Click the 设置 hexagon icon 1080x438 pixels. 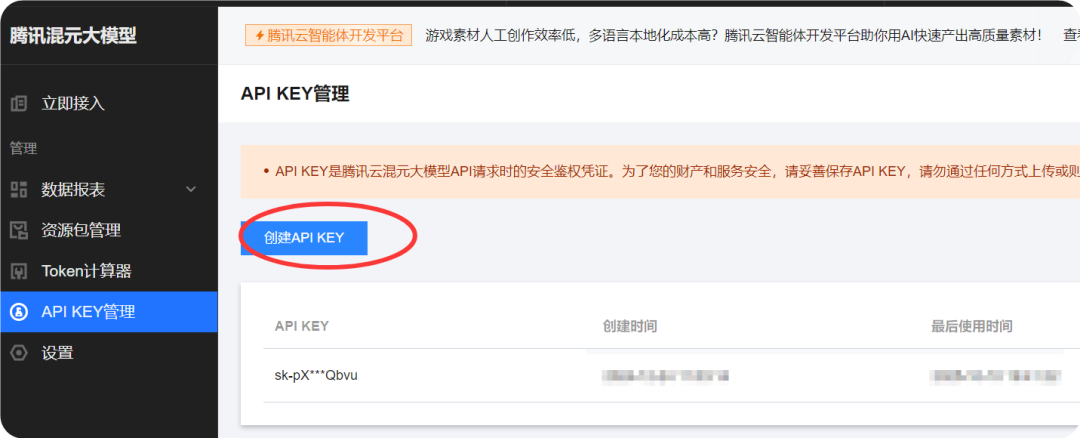click(19, 353)
